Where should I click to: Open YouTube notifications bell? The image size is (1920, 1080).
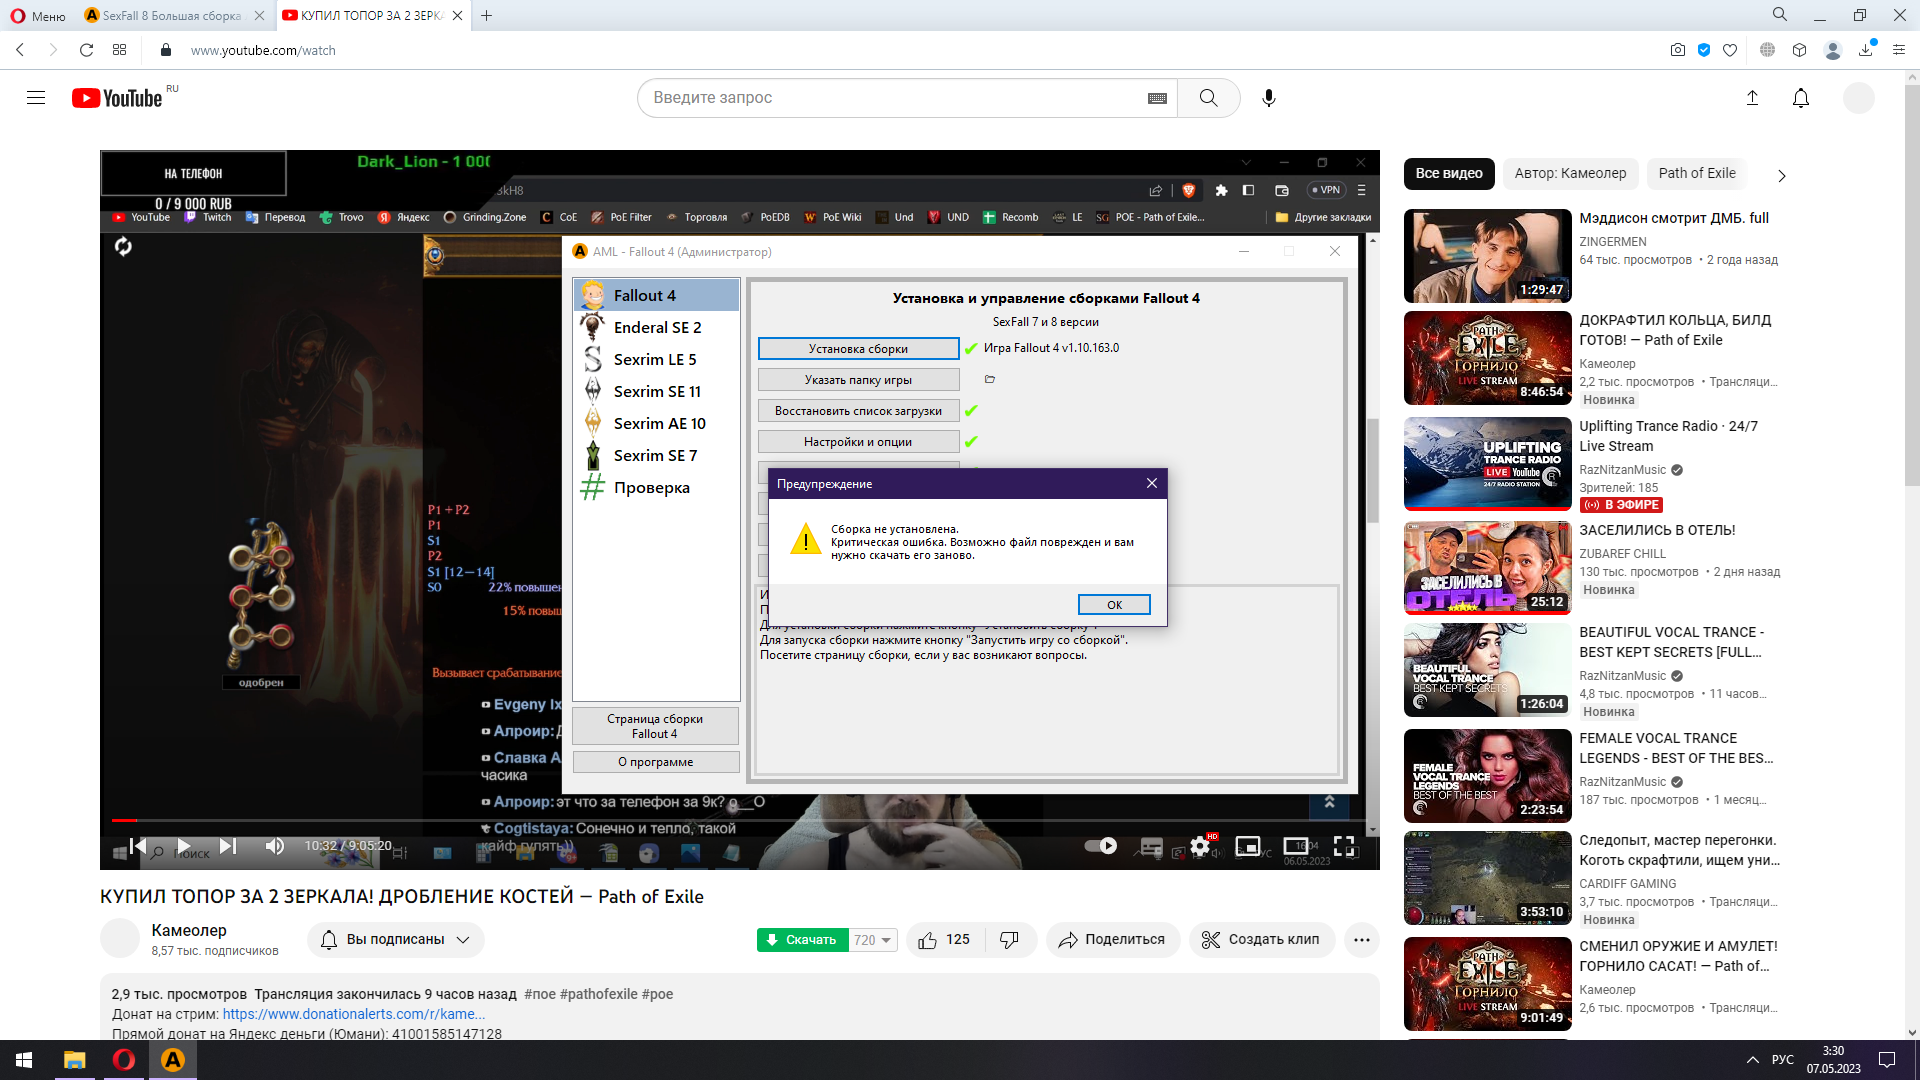point(1800,98)
